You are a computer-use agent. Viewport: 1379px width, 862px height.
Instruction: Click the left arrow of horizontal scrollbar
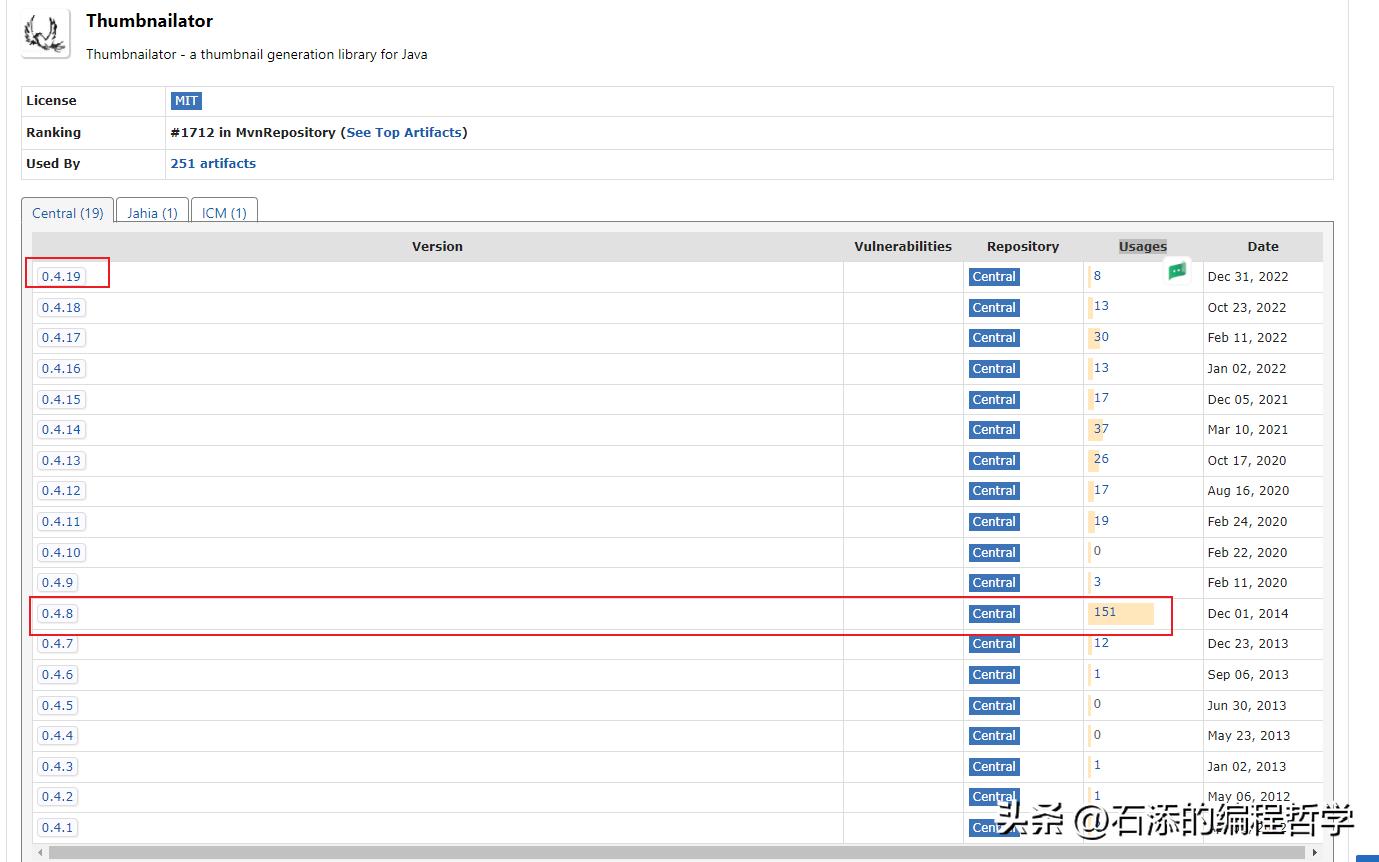[x=40, y=853]
